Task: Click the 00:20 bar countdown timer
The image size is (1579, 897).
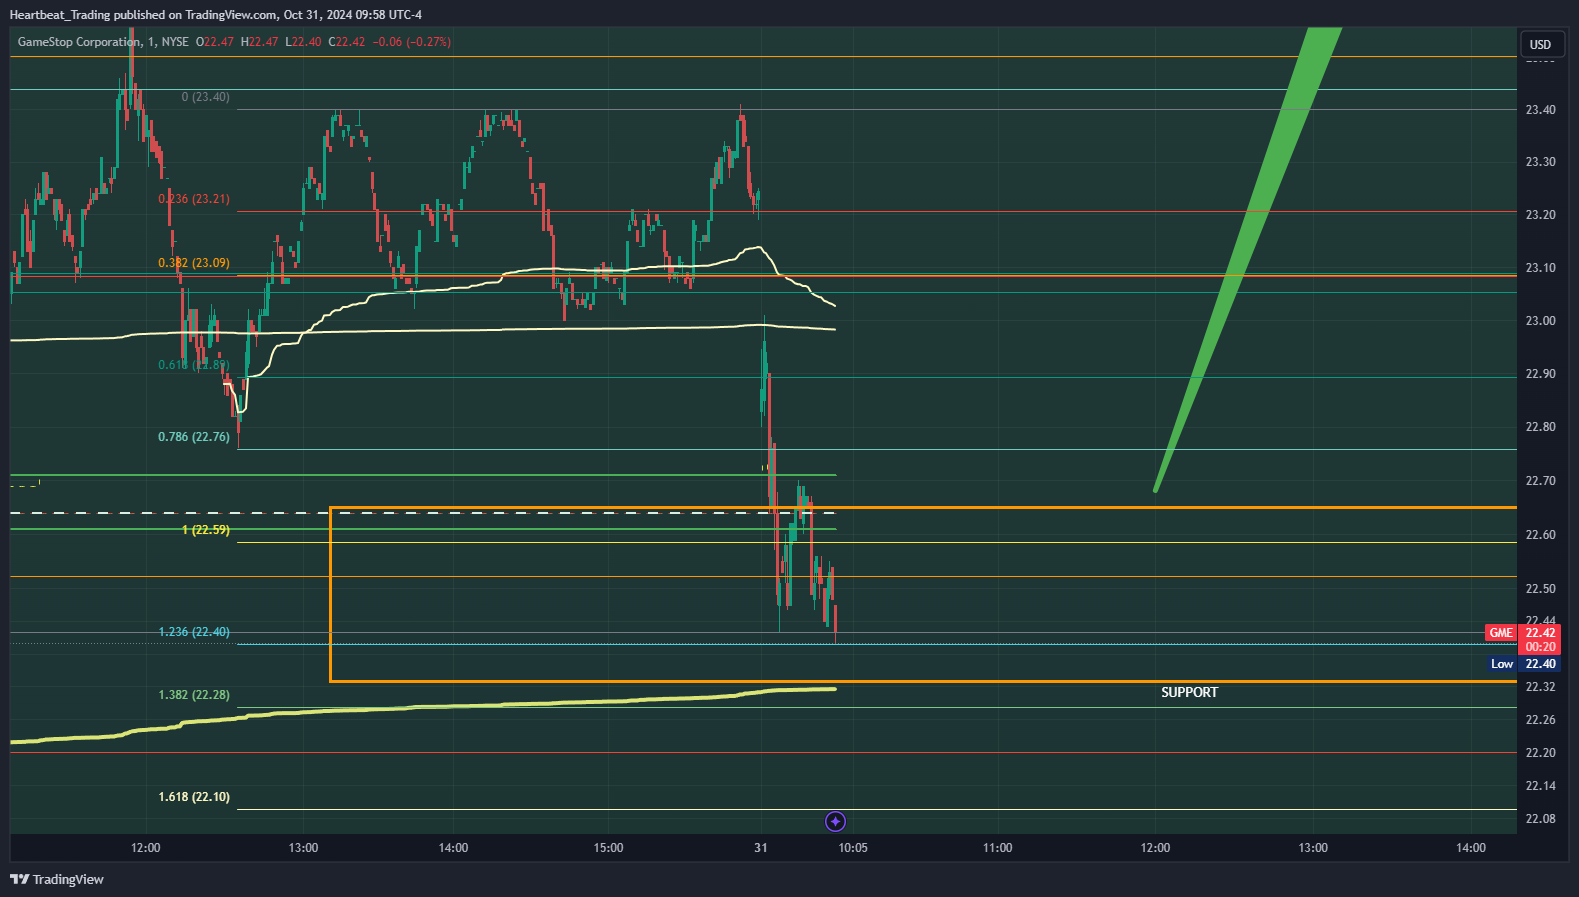Action: pos(1540,647)
